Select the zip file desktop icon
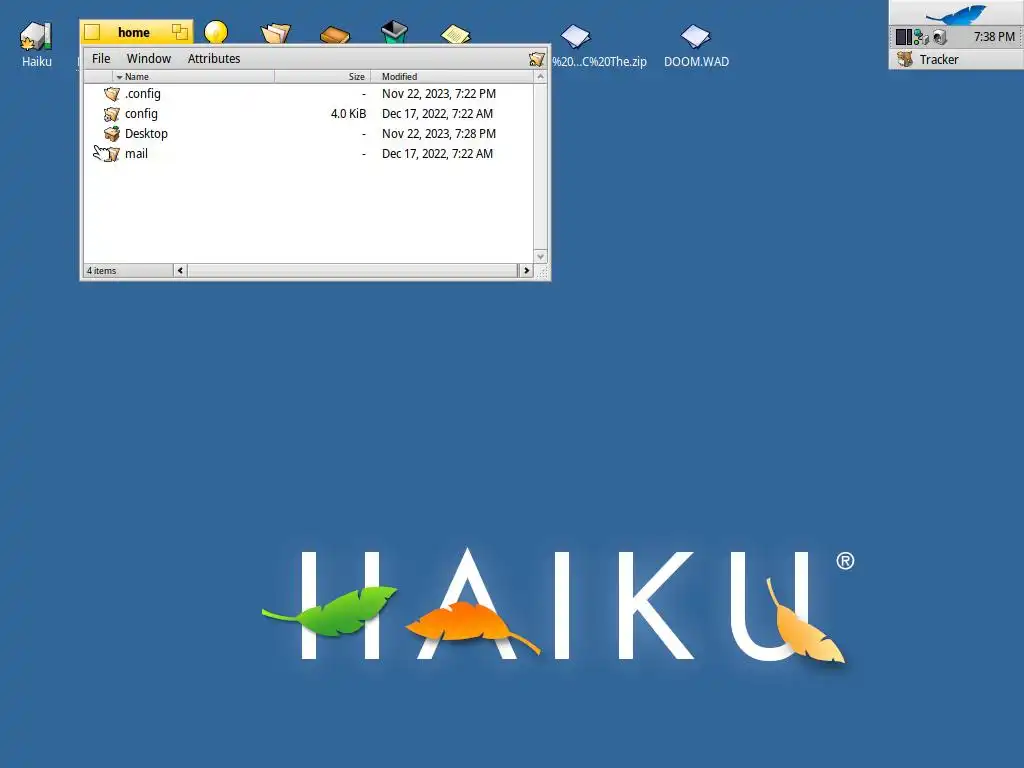Image resolution: width=1024 pixels, height=768 pixels. click(x=575, y=37)
